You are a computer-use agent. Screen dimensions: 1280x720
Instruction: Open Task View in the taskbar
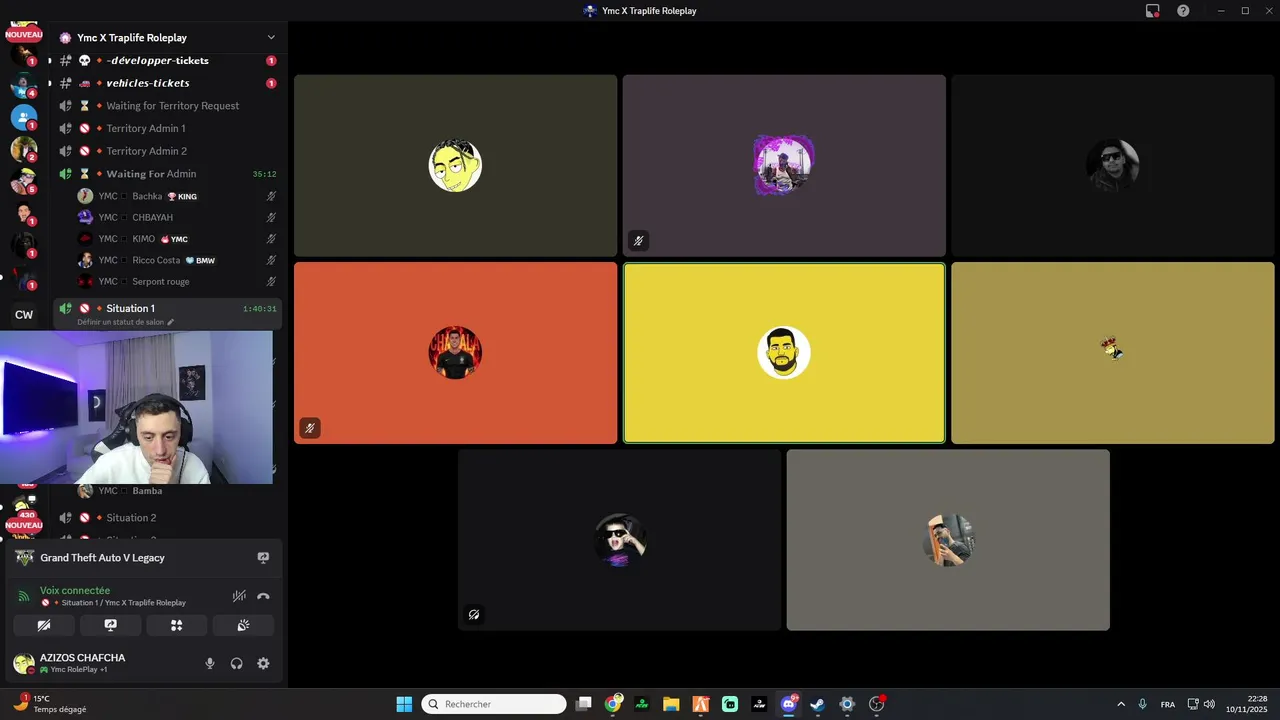tap(584, 704)
